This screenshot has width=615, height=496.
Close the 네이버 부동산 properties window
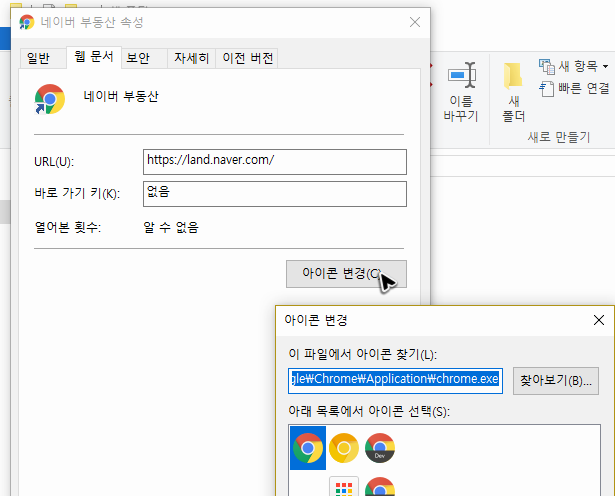(x=415, y=22)
